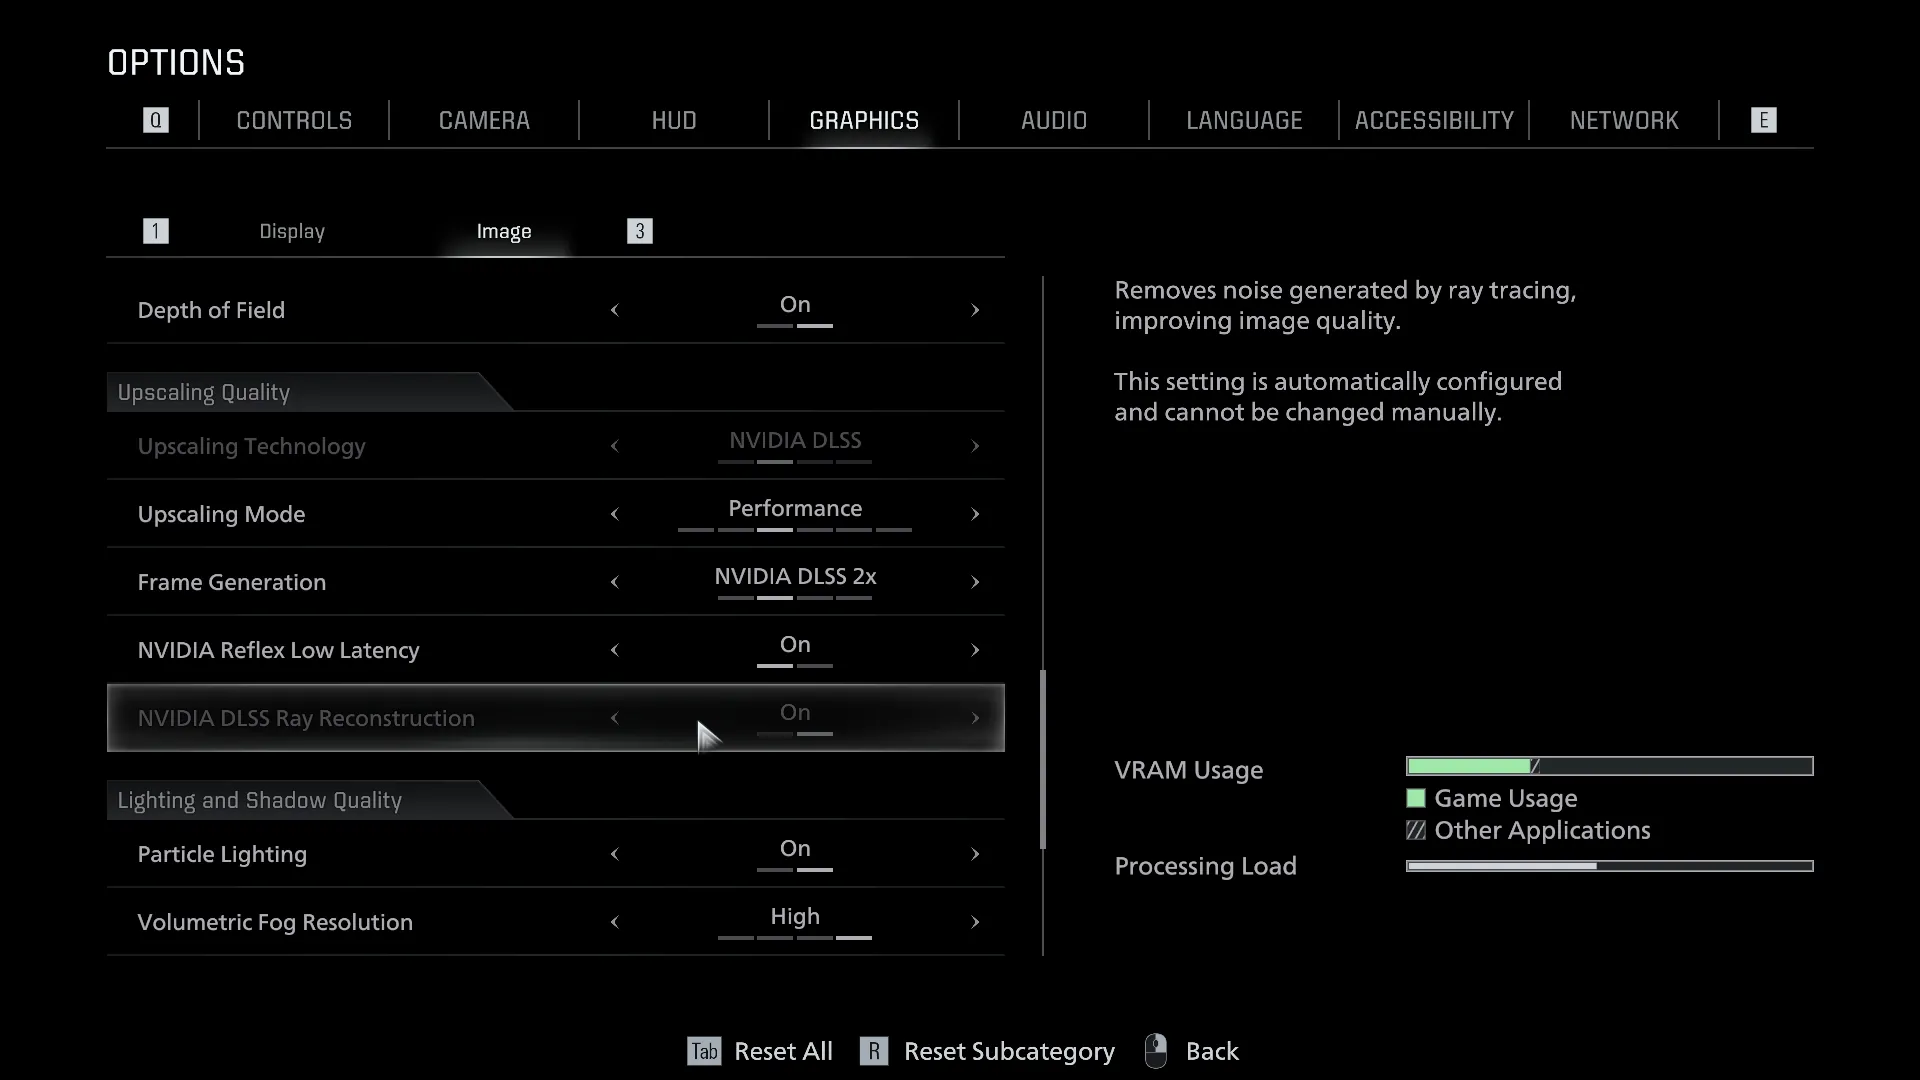Click right arrow for NVIDIA Reflex Low Latency
The image size is (1920, 1080).
pyautogui.click(x=975, y=650)
